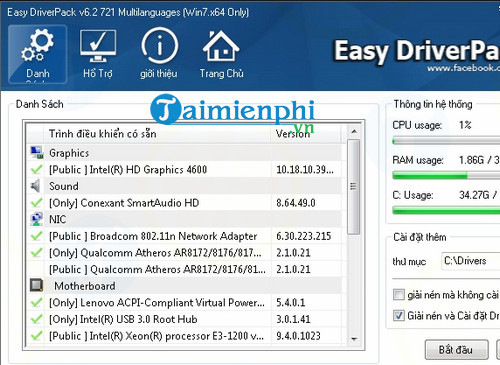Click the Version column header
This screenshot has height=365, width=500.
pyautogui.click(x=306, y=134)
